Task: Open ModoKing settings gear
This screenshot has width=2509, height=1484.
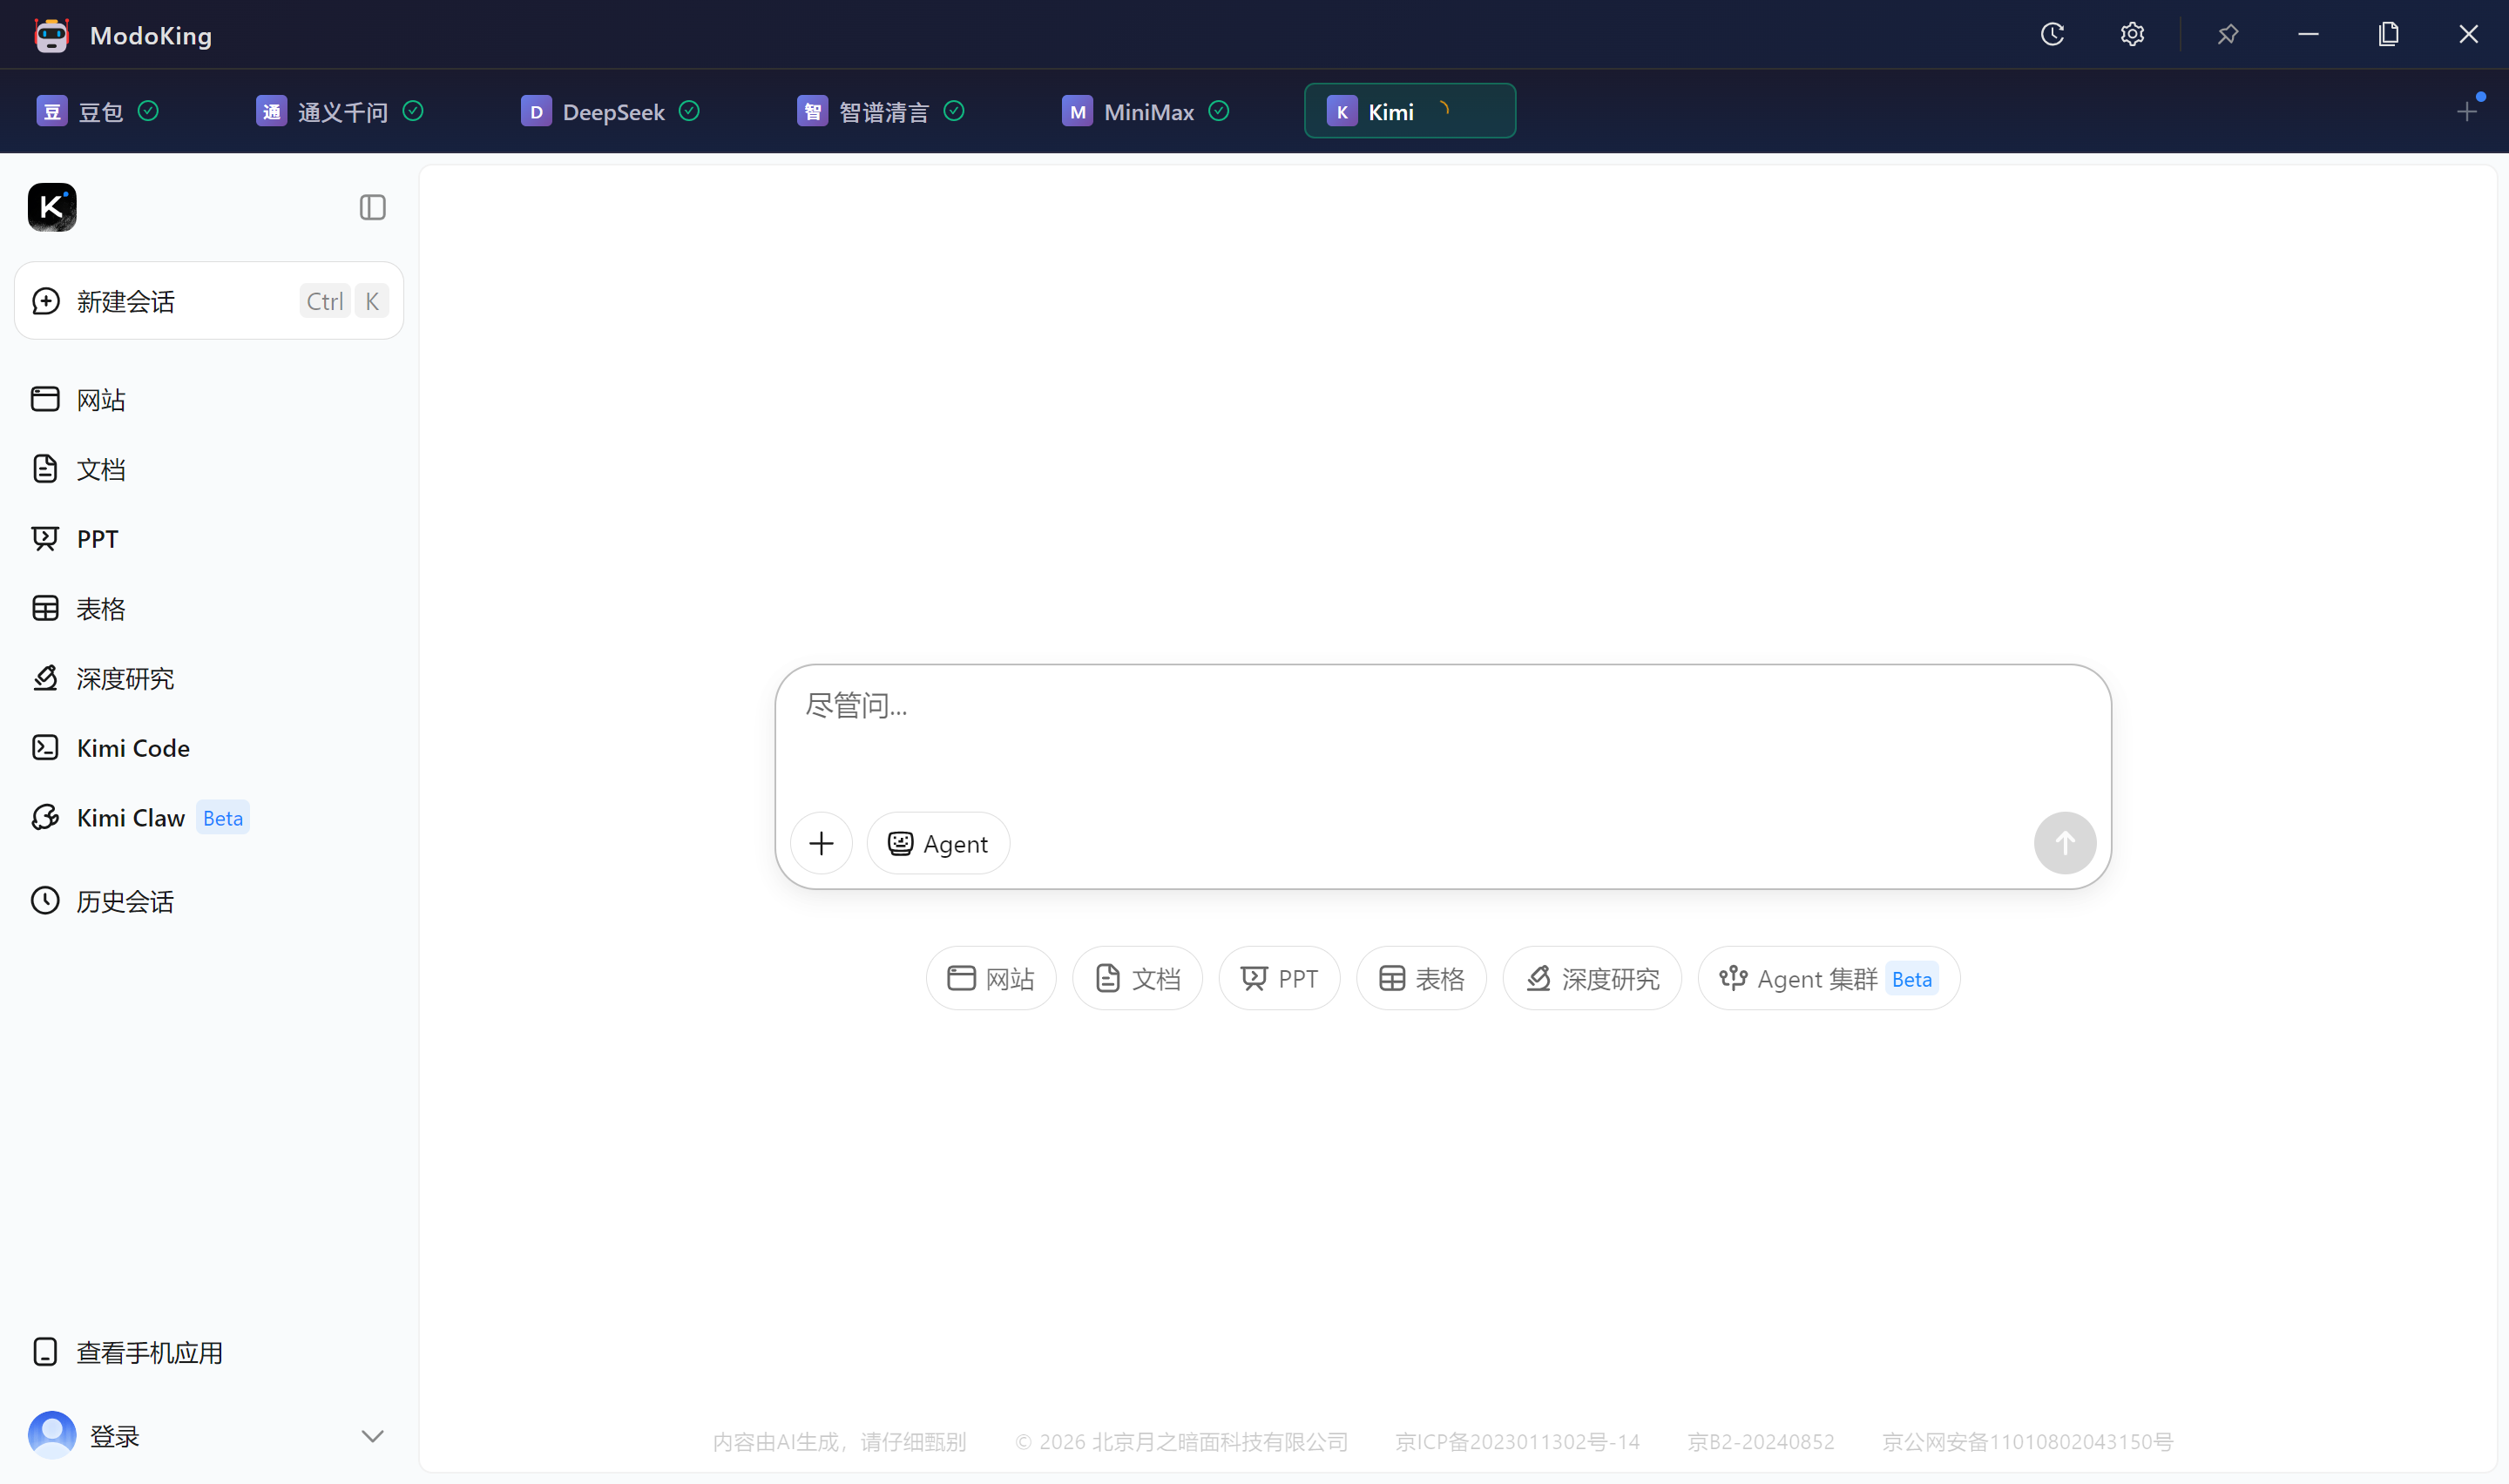Action: (x=2132, y=35)
